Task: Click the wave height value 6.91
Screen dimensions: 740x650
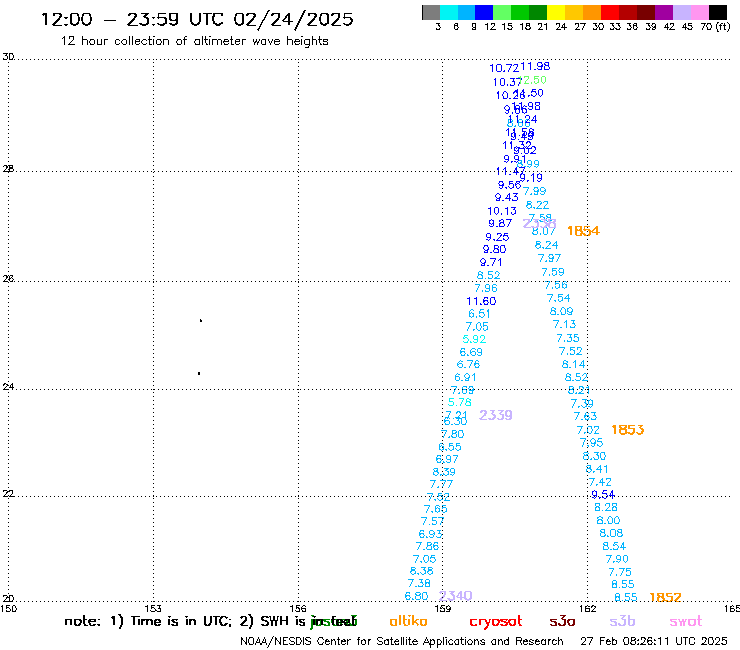Action: pyautogui.click(x=465, y=378)
